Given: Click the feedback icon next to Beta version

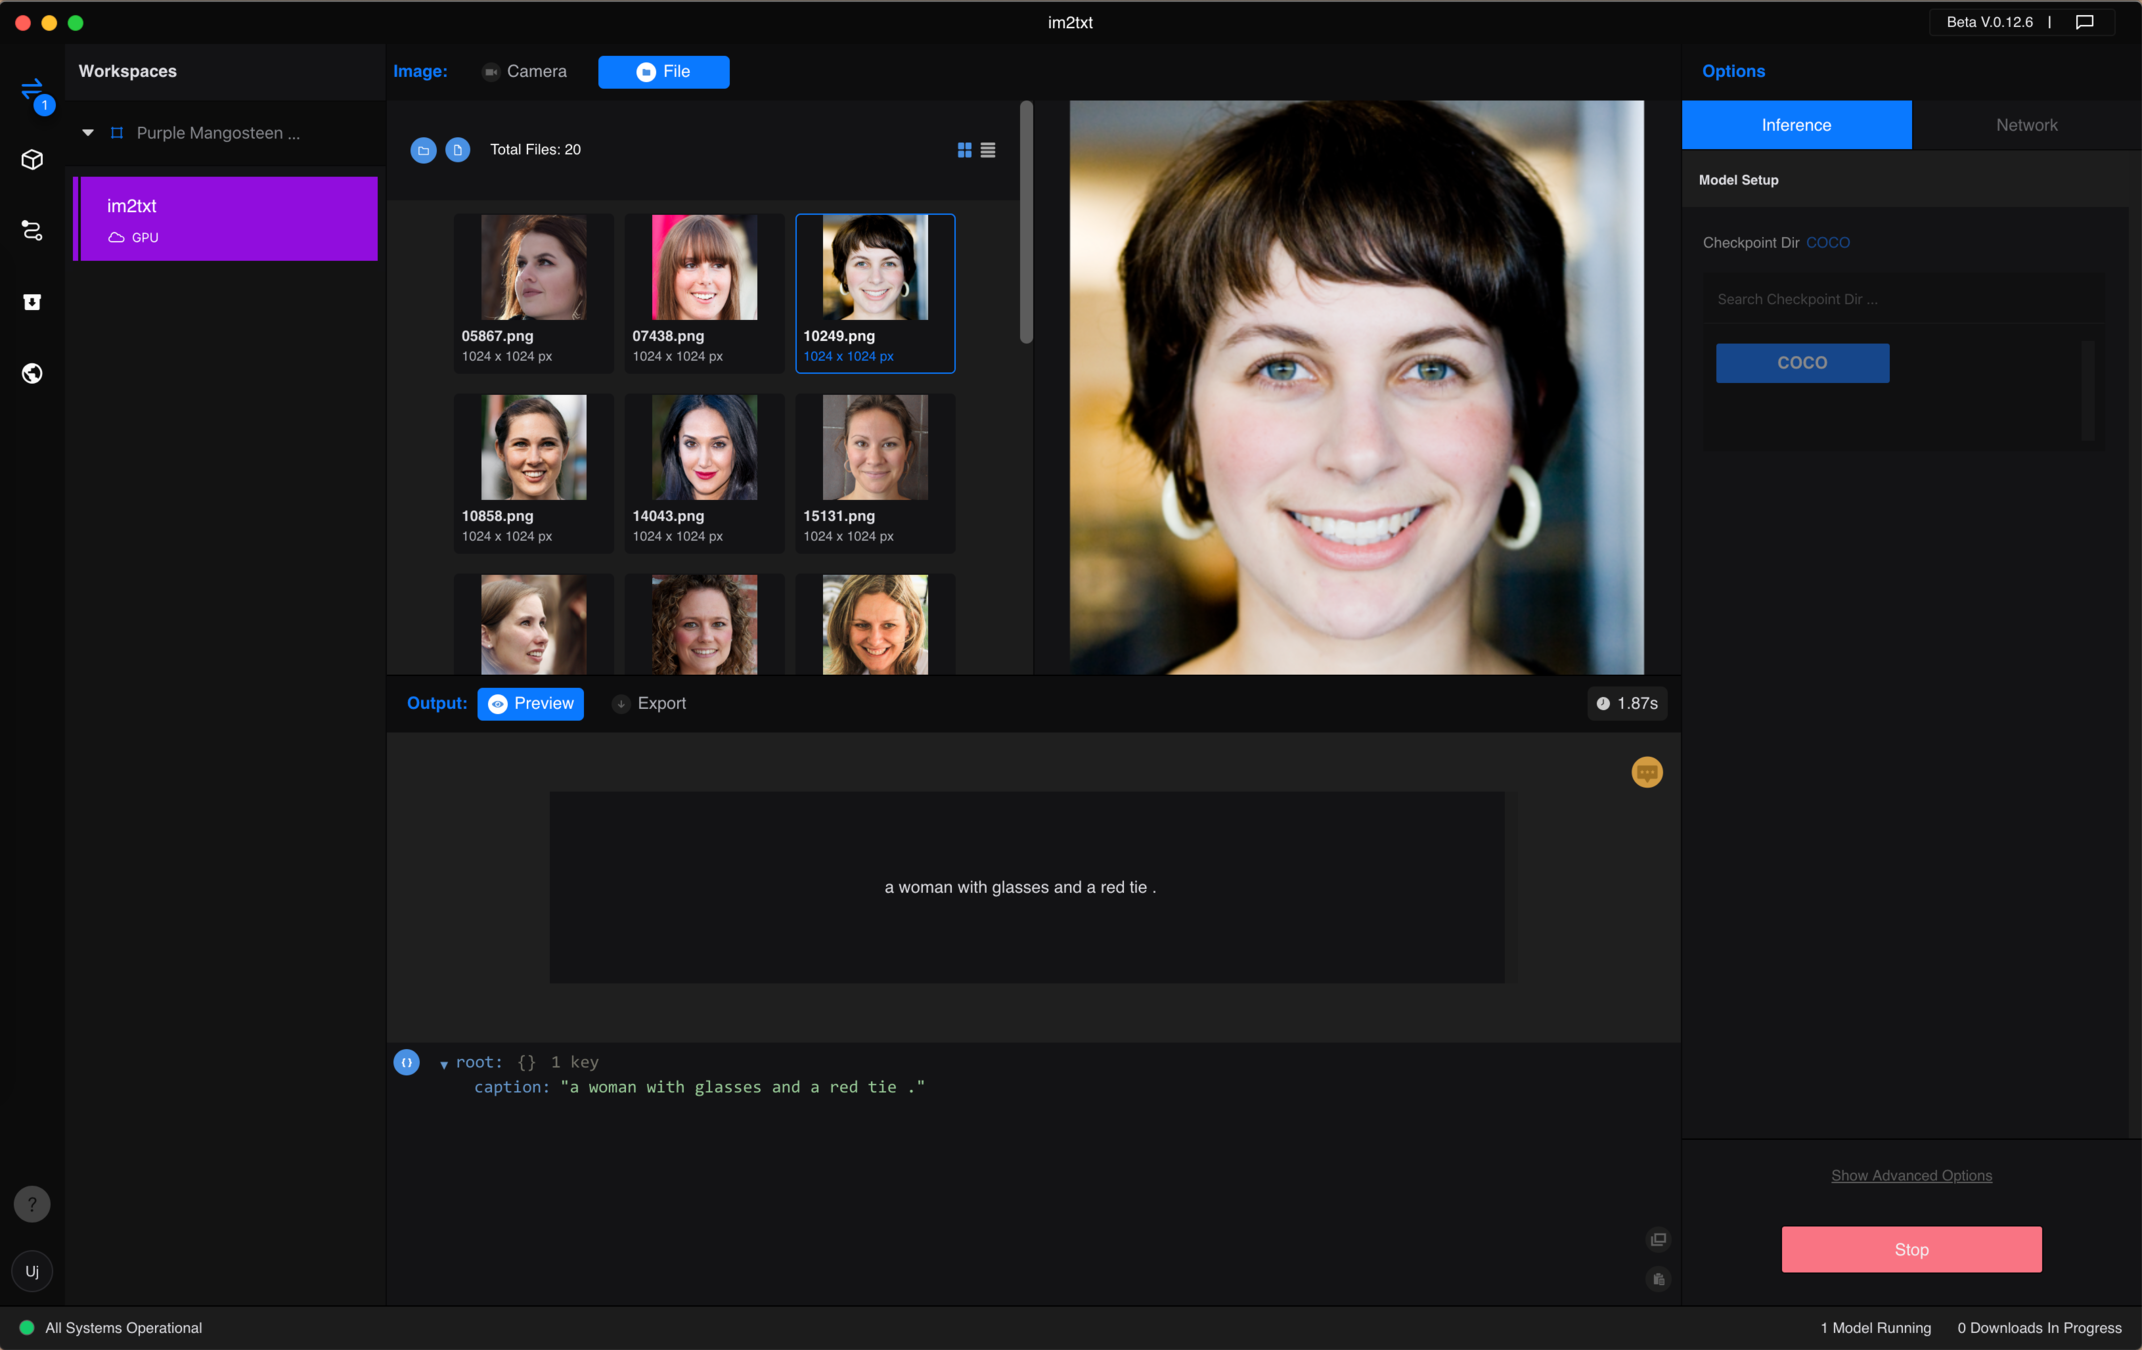Looking at the screenshot, I should point(2085,22).
